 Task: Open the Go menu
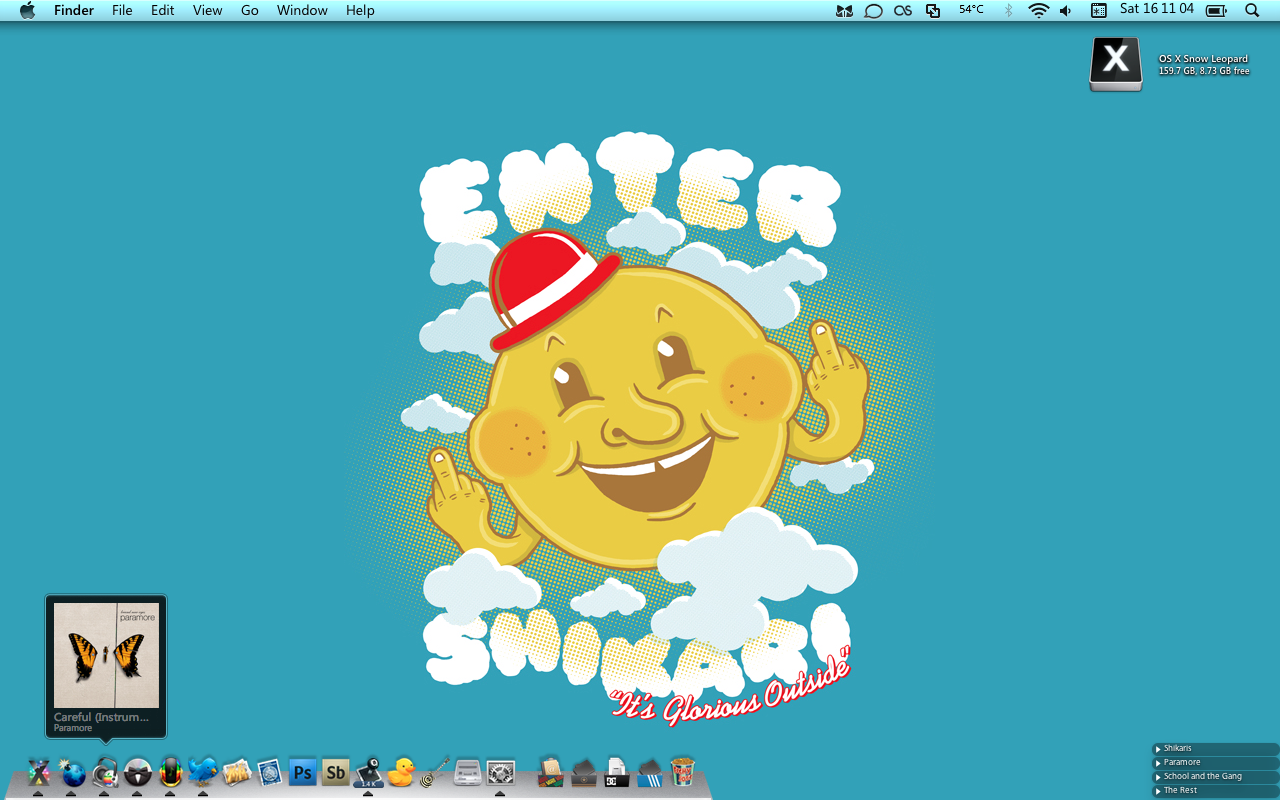click(x=250, y=10)
